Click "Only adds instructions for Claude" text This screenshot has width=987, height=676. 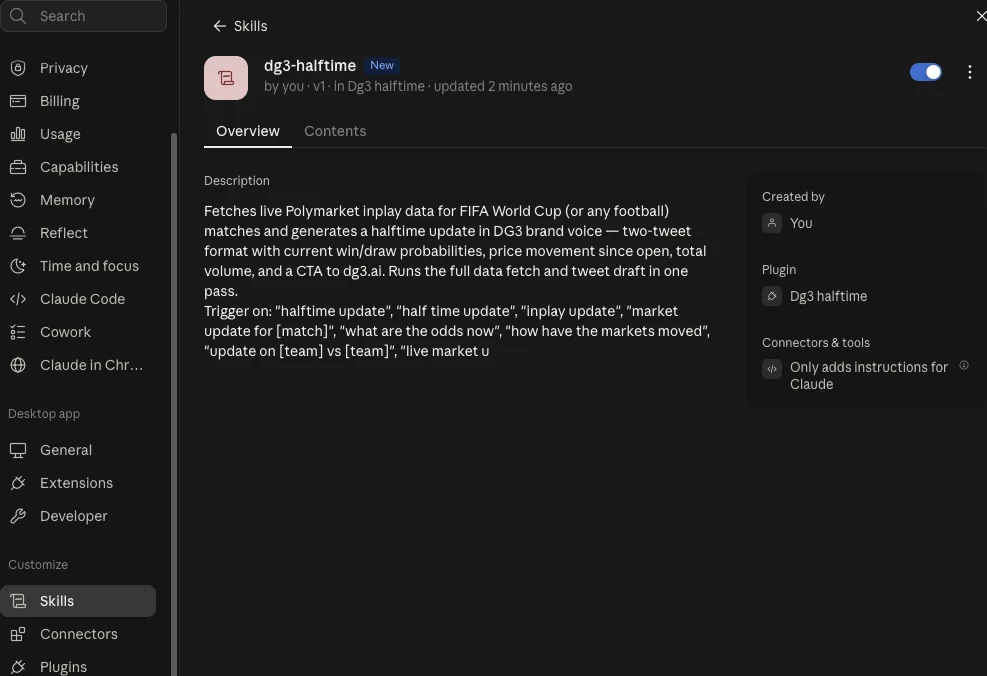coord(869,376)
